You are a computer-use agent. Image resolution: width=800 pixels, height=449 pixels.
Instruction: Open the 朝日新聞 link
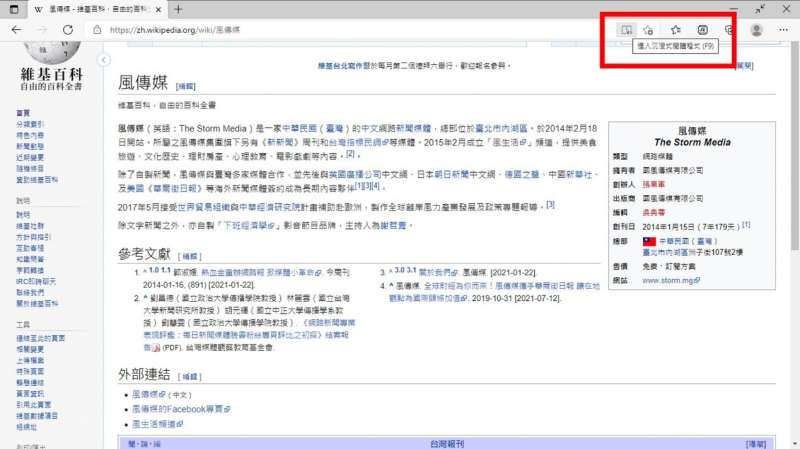[x=452, y=174]
